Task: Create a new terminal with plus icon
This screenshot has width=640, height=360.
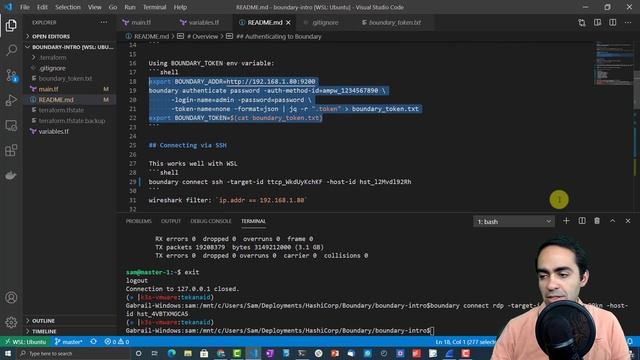Action: [x=566, y=221]
